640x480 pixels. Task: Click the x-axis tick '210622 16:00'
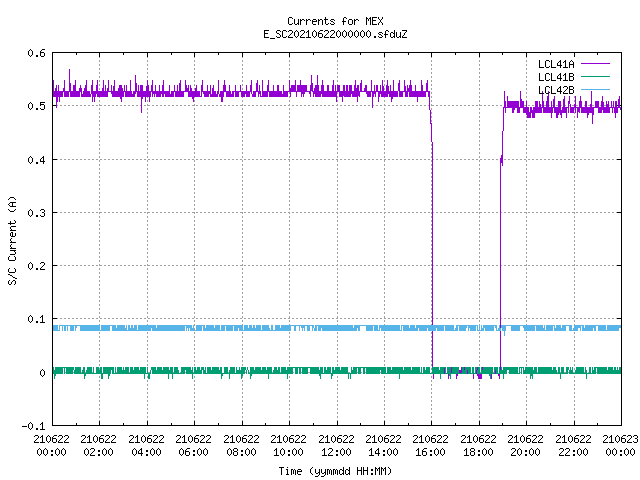pos(430,446)
